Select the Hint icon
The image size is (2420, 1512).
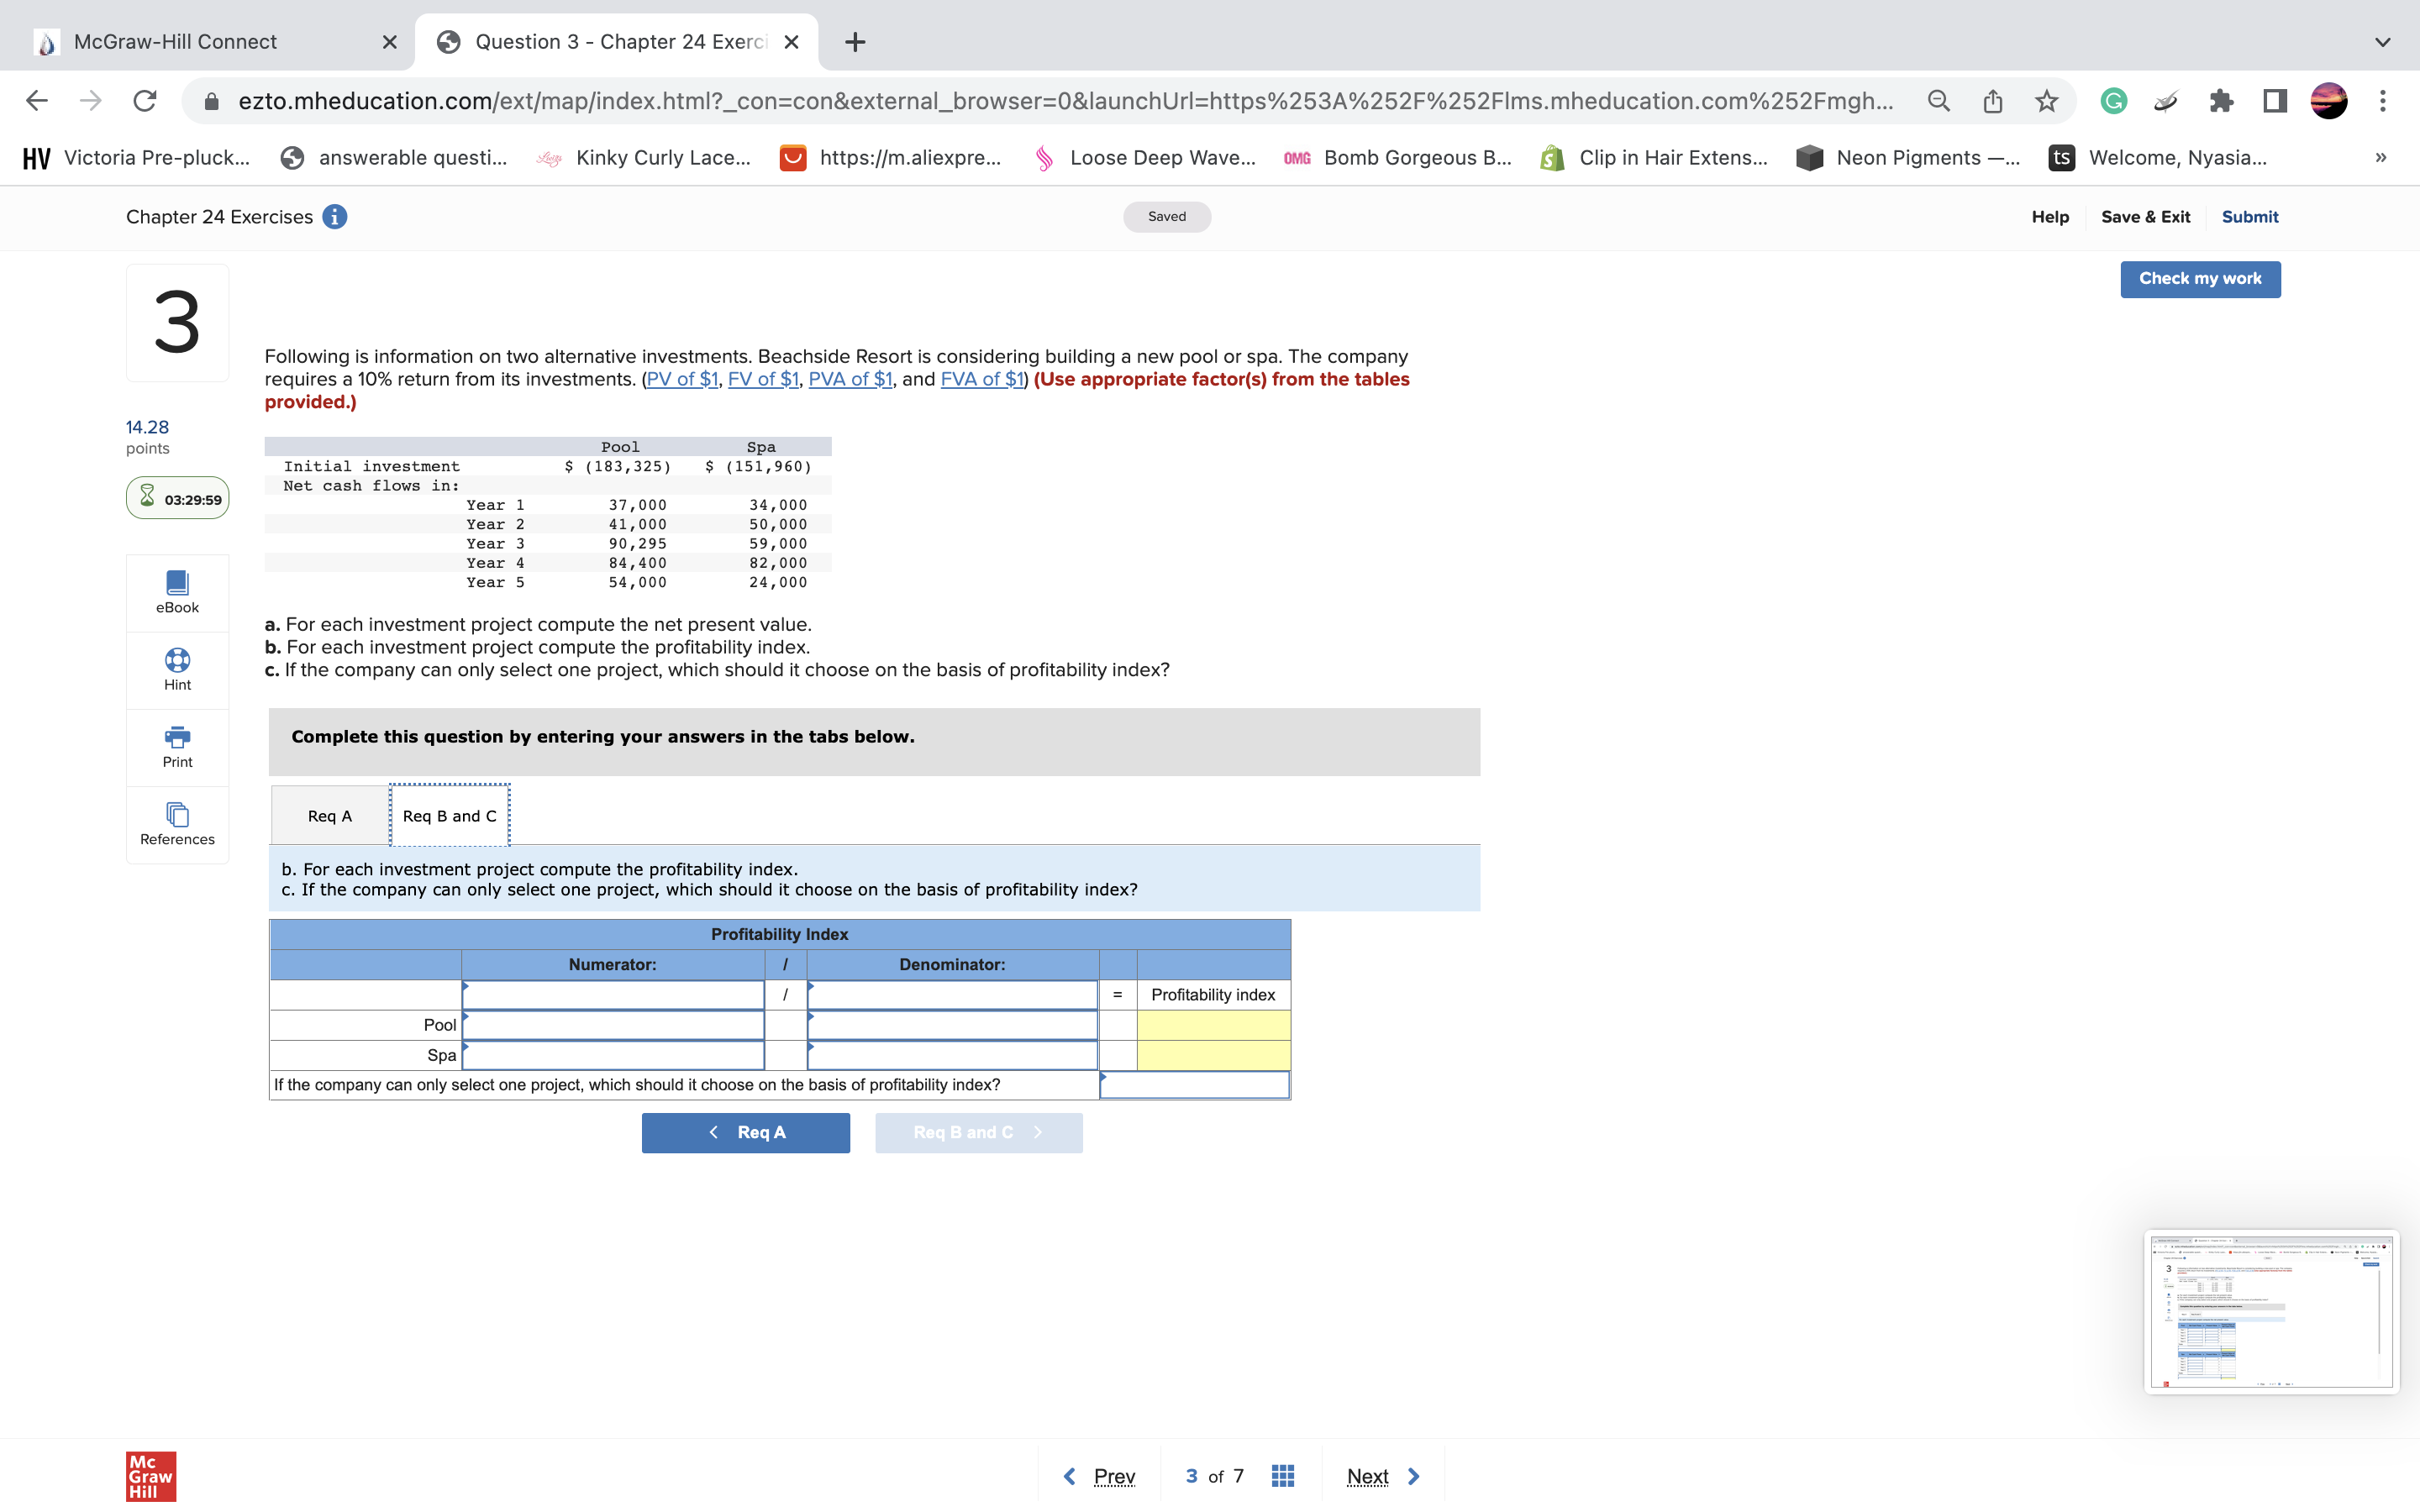(177, 668)
